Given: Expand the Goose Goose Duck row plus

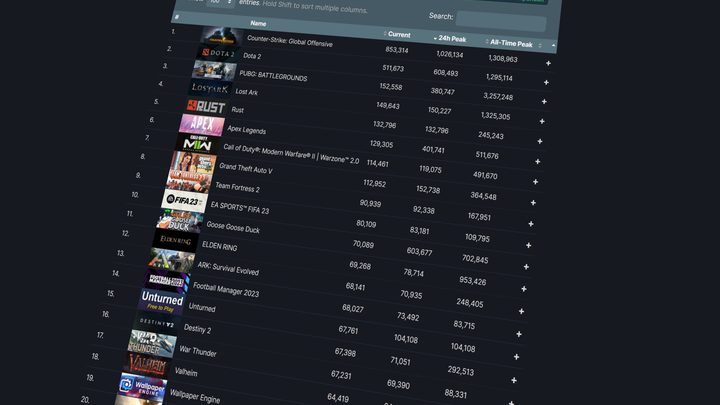Looking at the screenshot, I should click(526, 267).
